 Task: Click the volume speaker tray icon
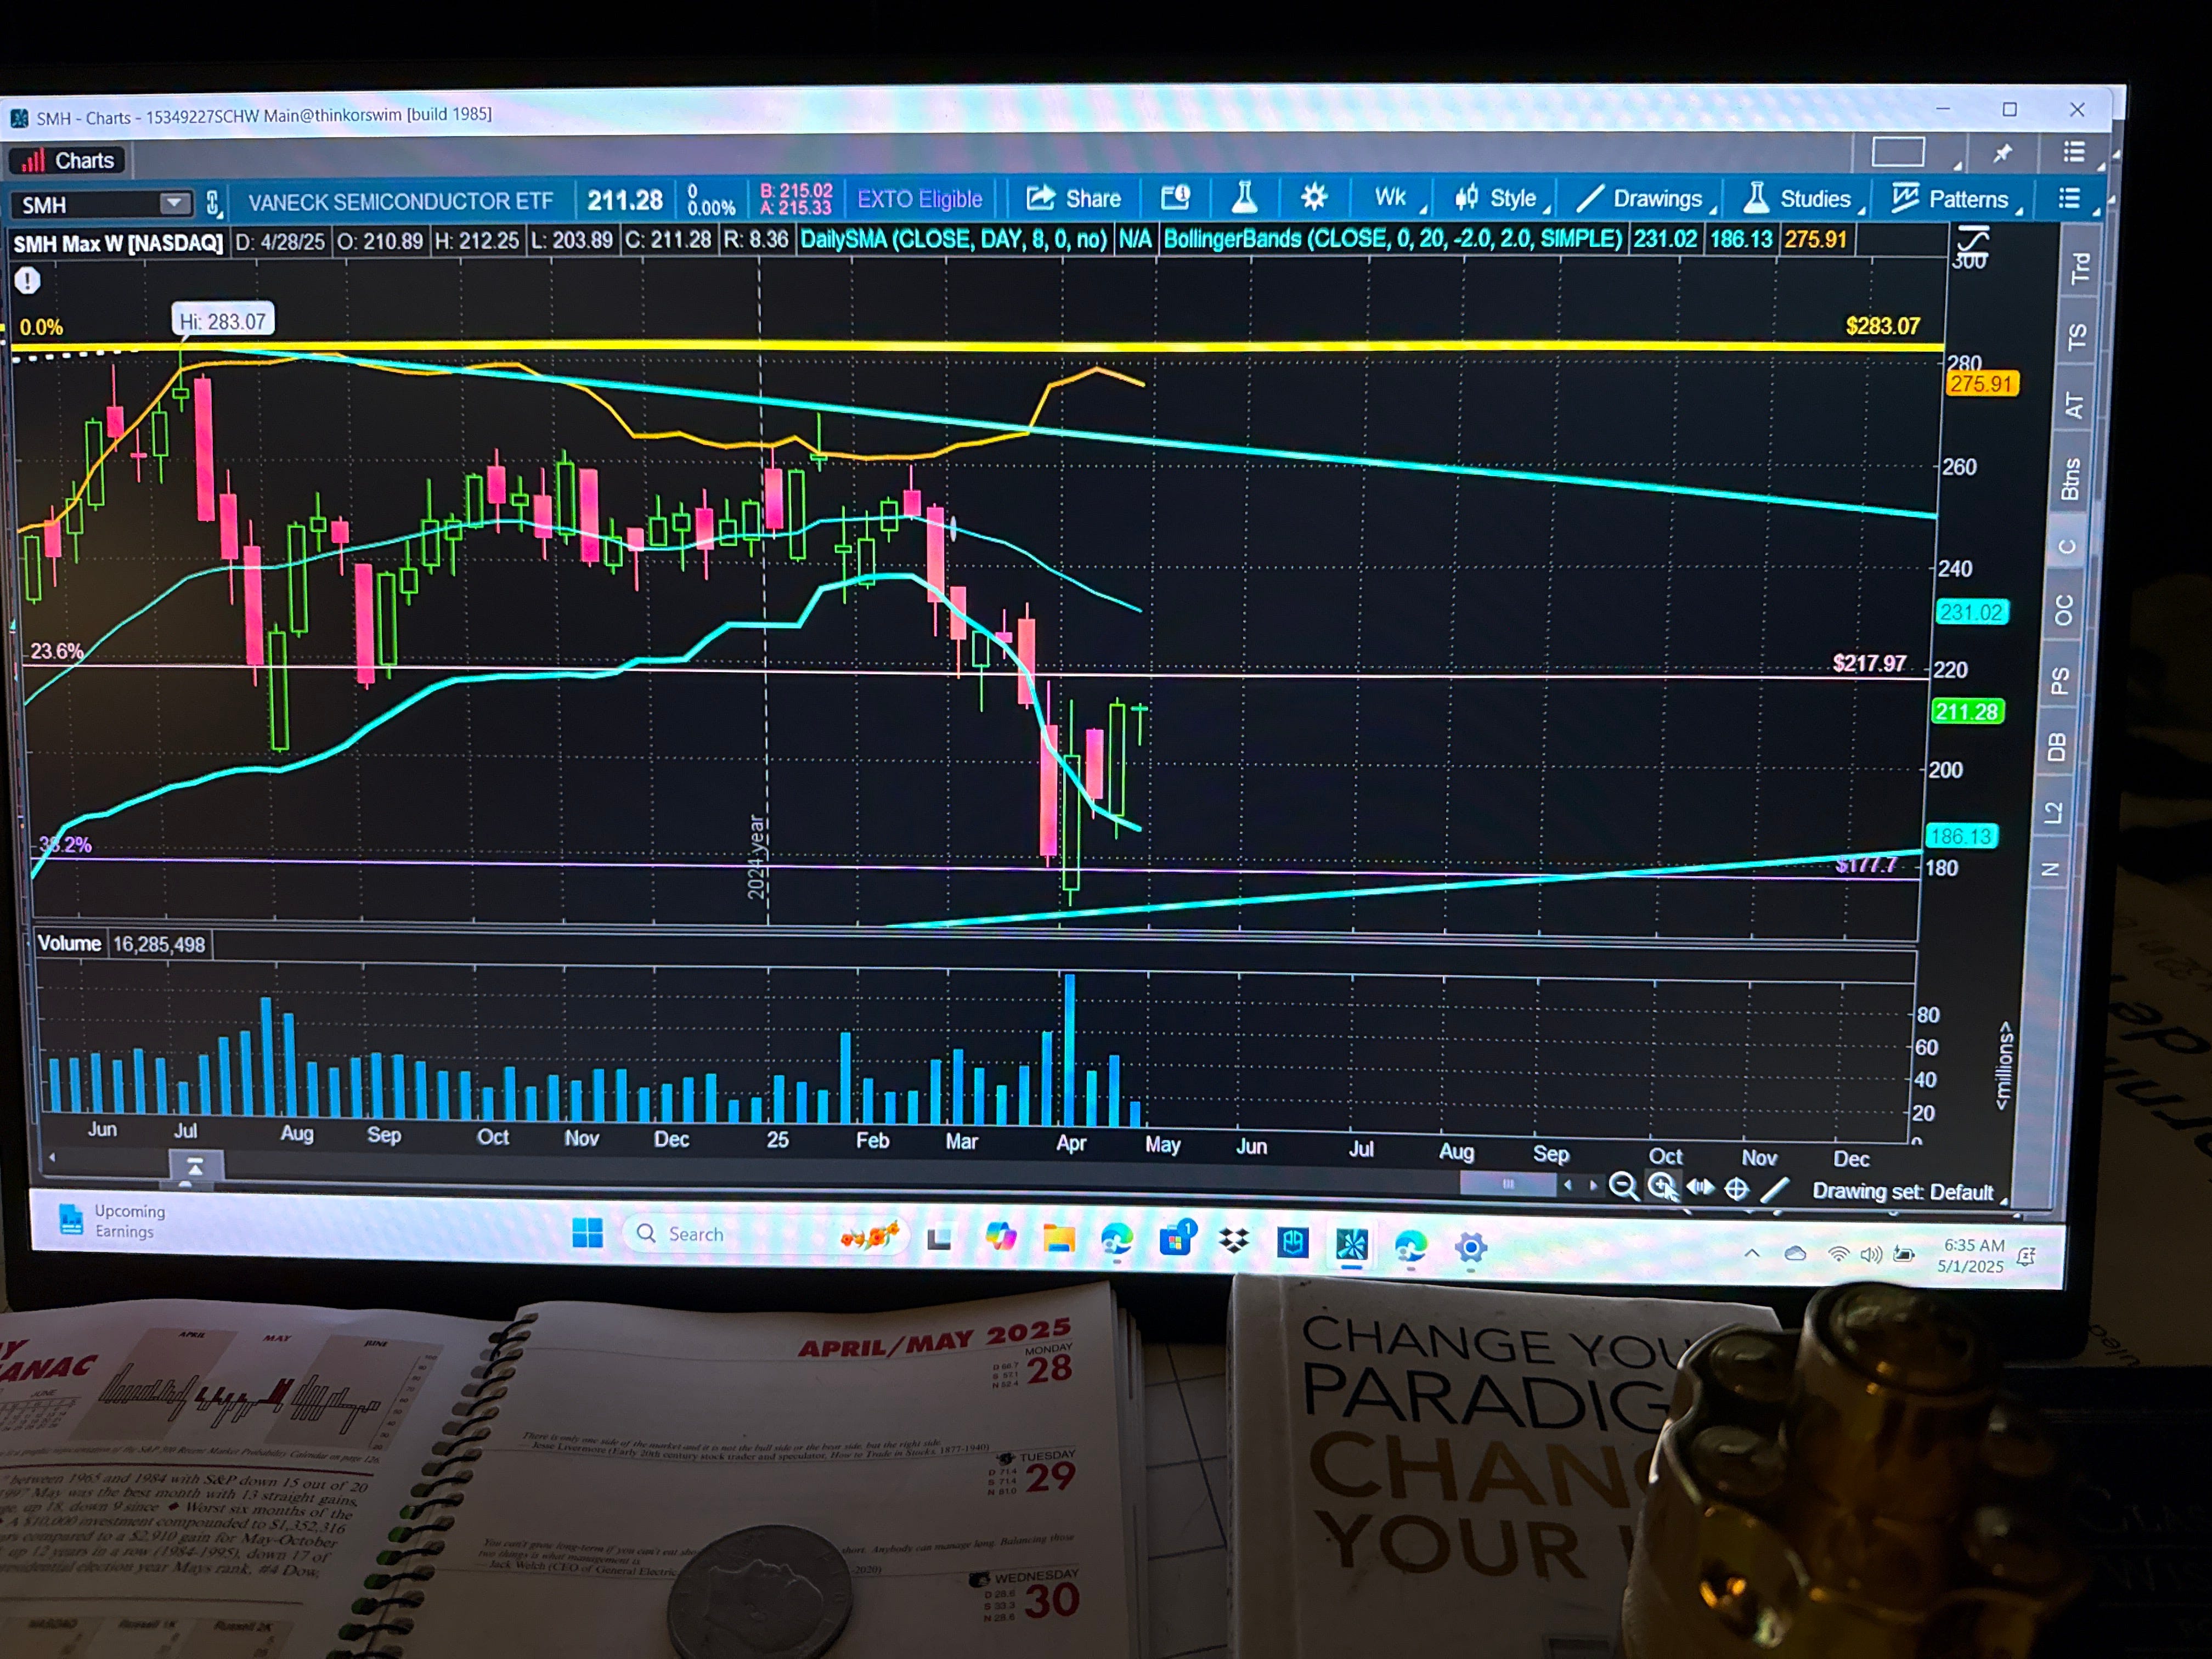[x=1870, y=1255]
